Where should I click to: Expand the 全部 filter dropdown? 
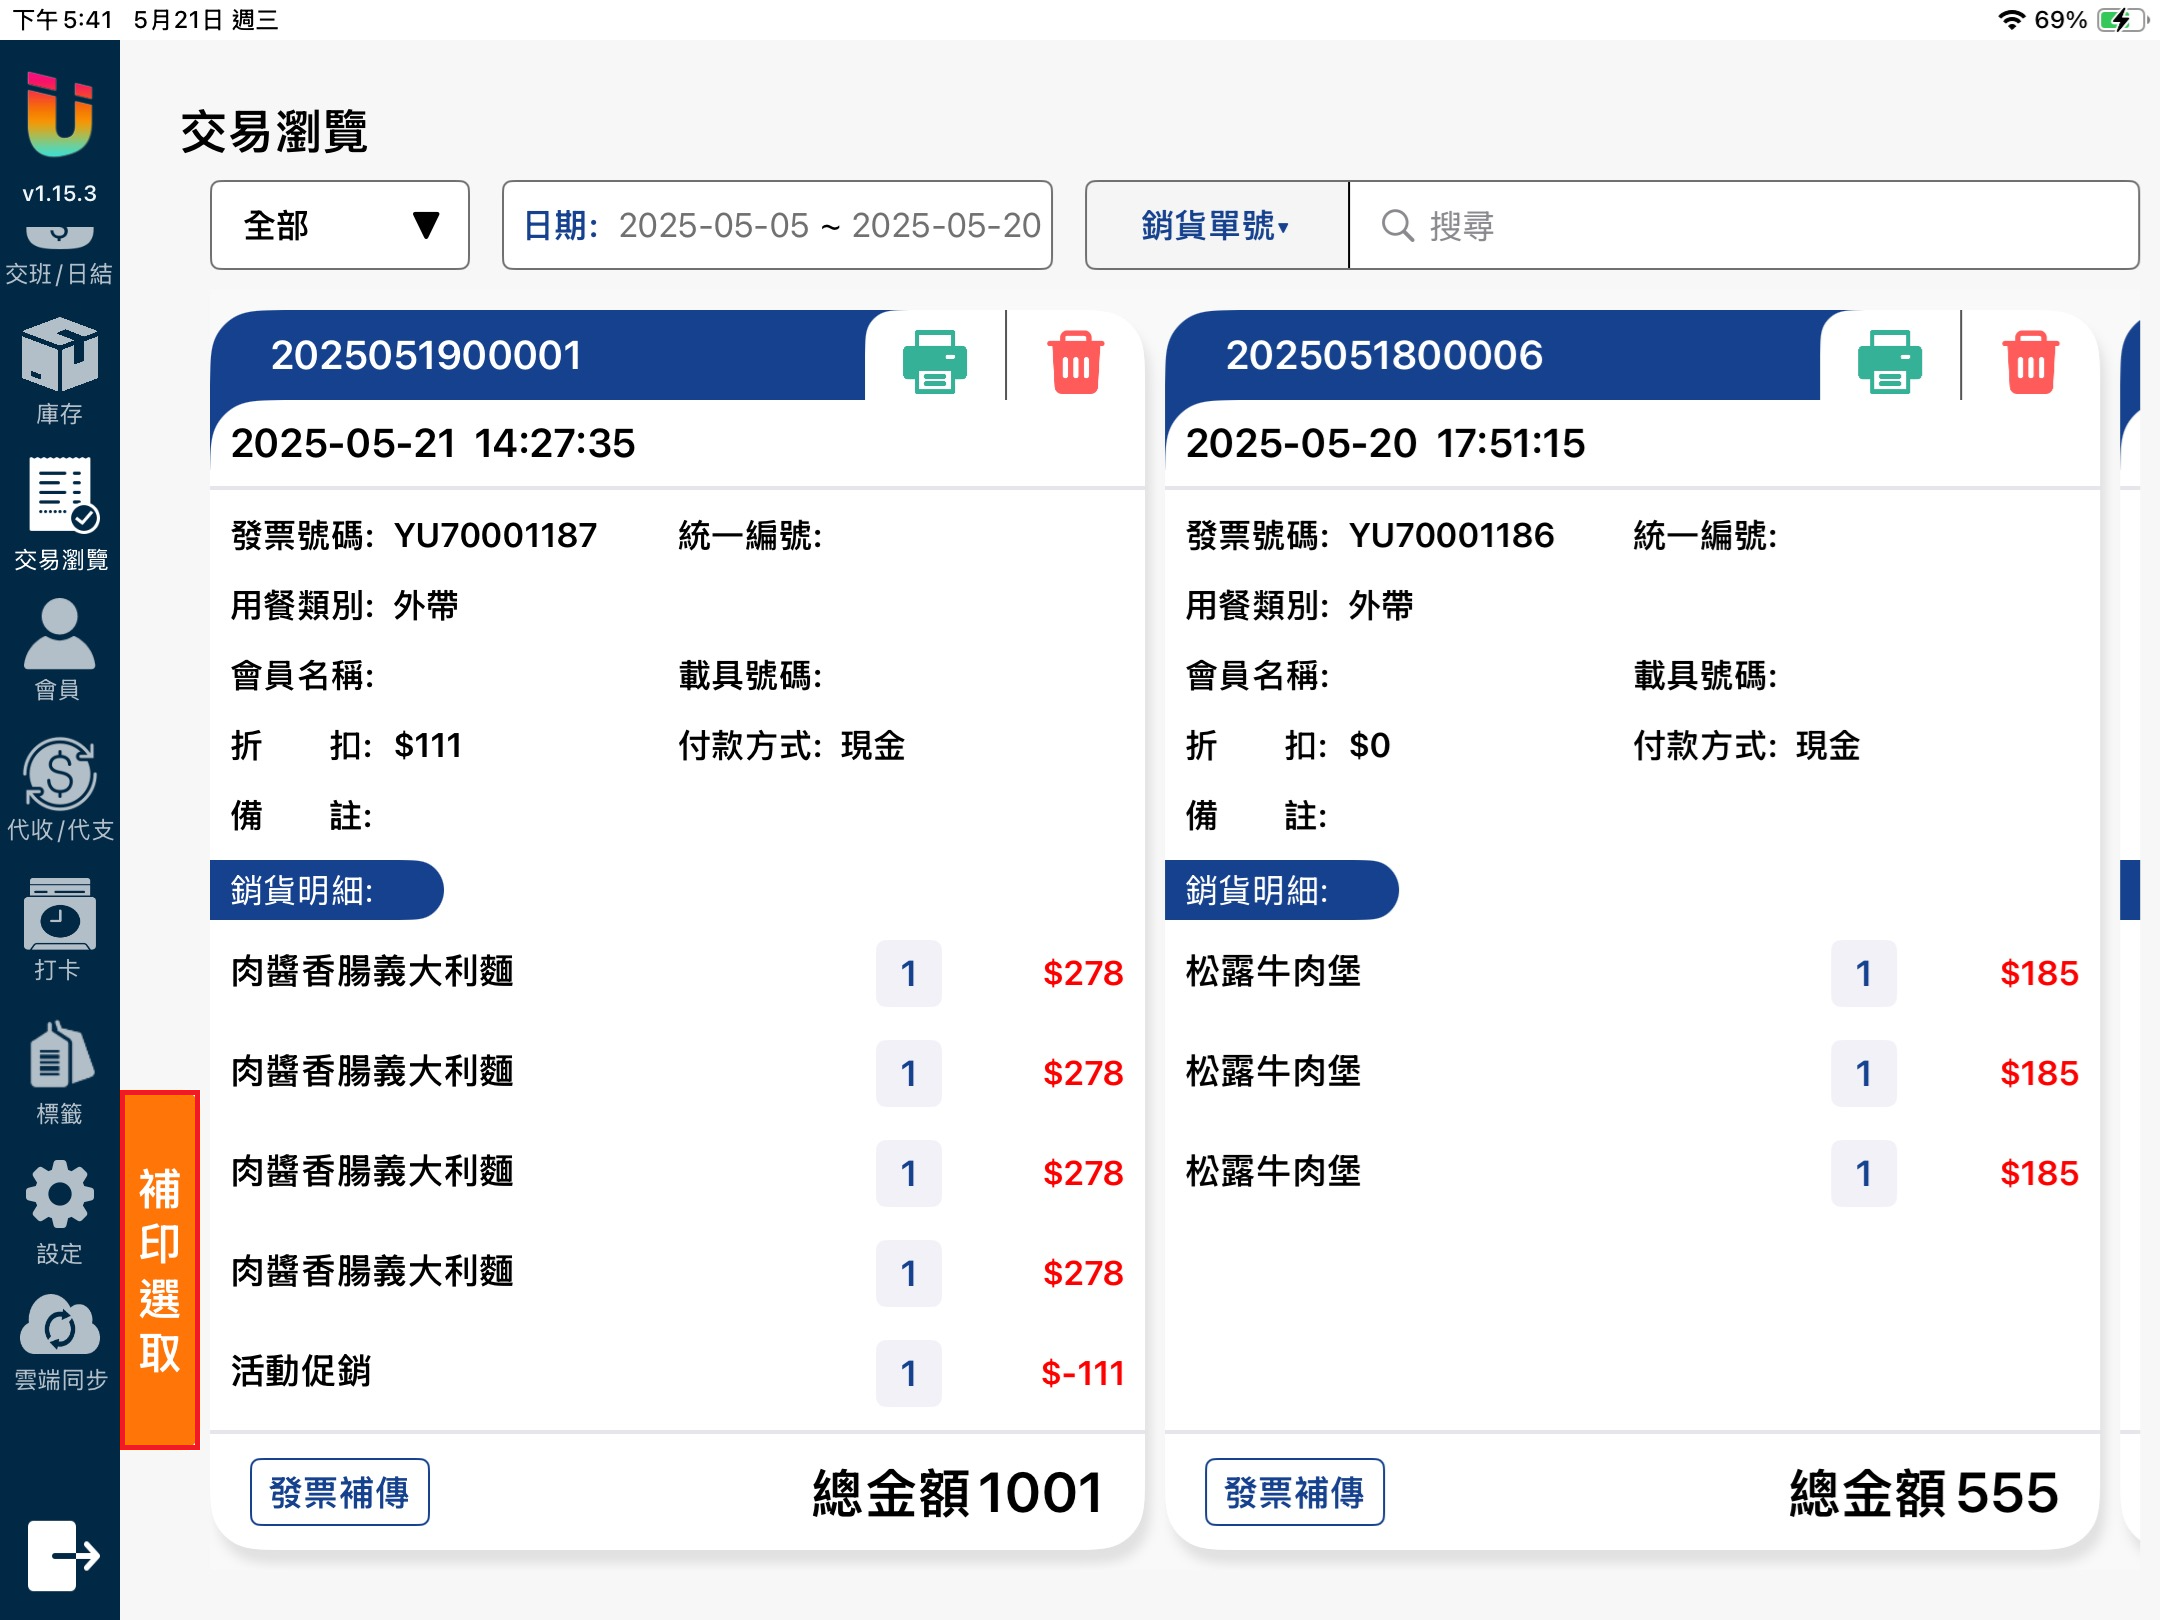pyautogui.click(x=340, y=225)
